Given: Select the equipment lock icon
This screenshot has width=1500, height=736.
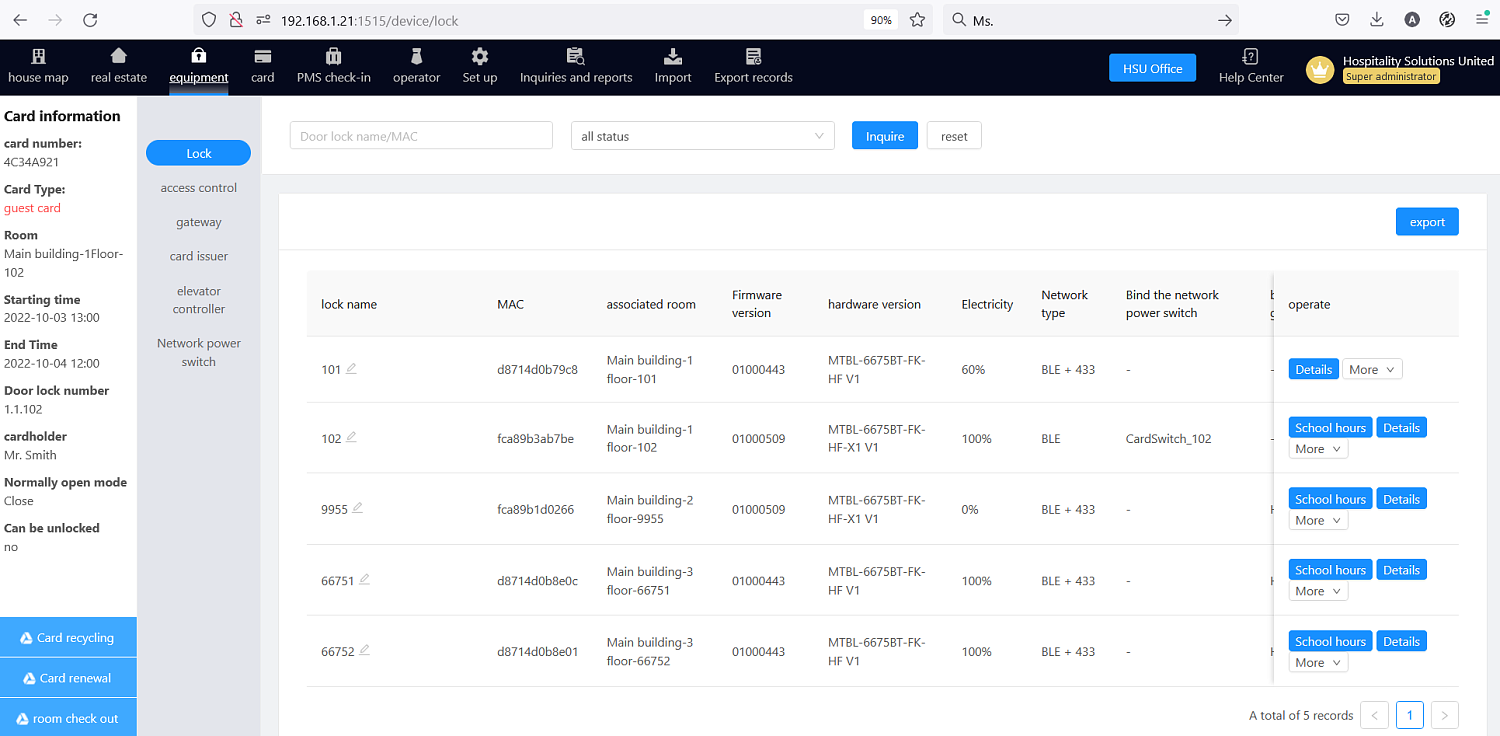Looking at the screenshot, I should [x=199, y=56].
